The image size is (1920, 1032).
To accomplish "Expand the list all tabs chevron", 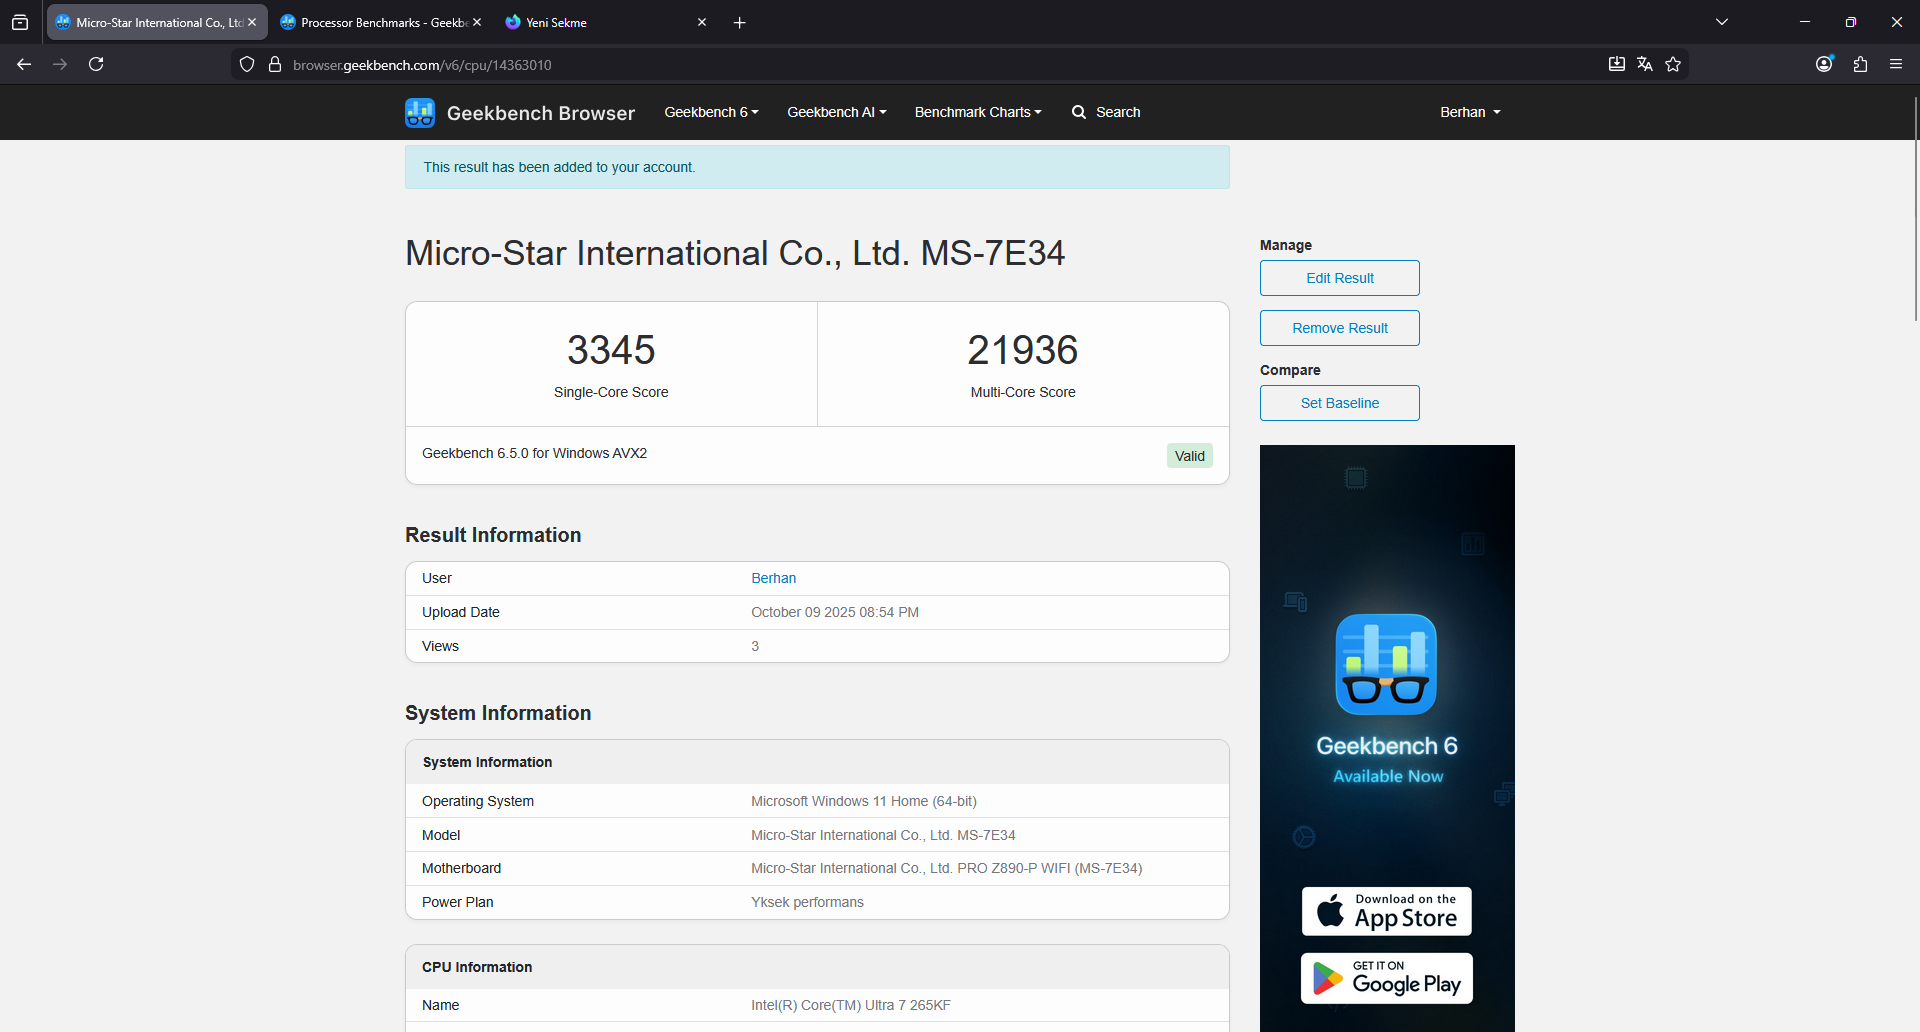I will [x=1722, y=22].
